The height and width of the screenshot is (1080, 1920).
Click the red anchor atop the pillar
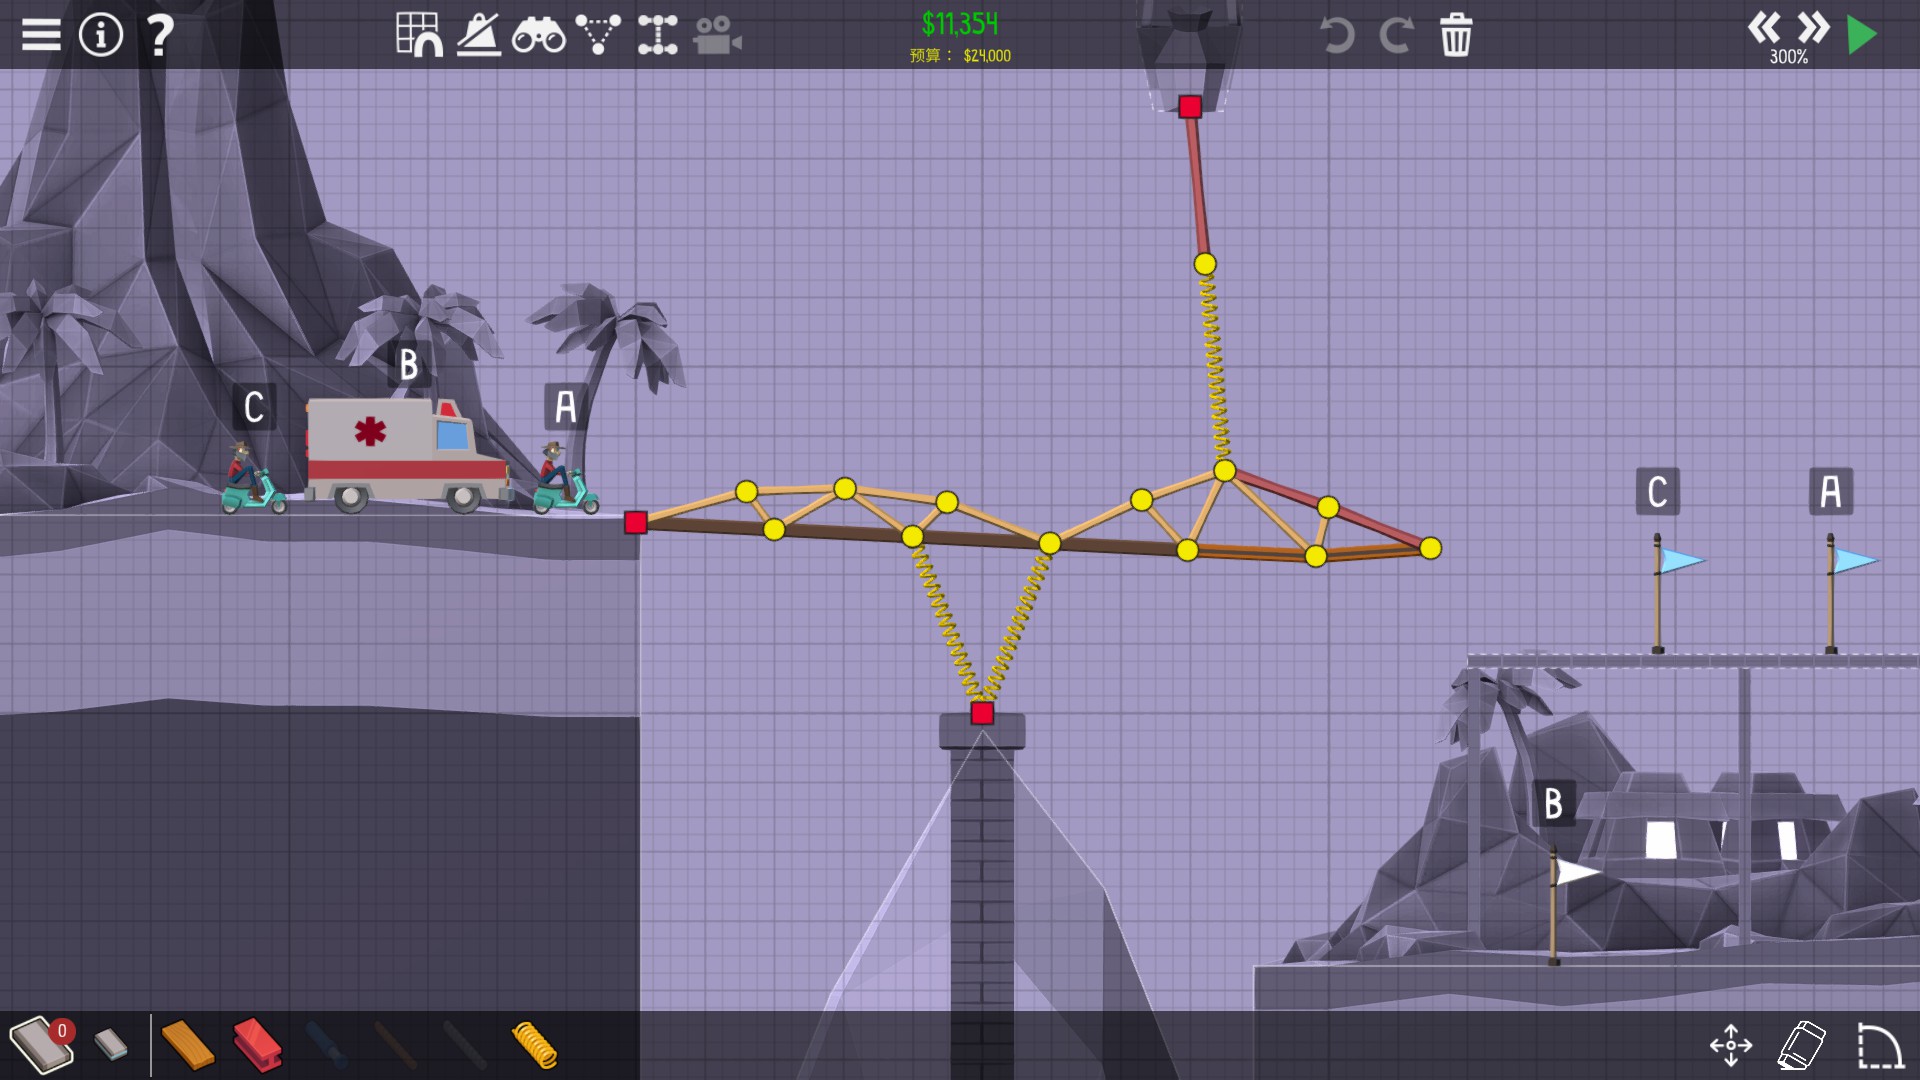pos(982,713)
